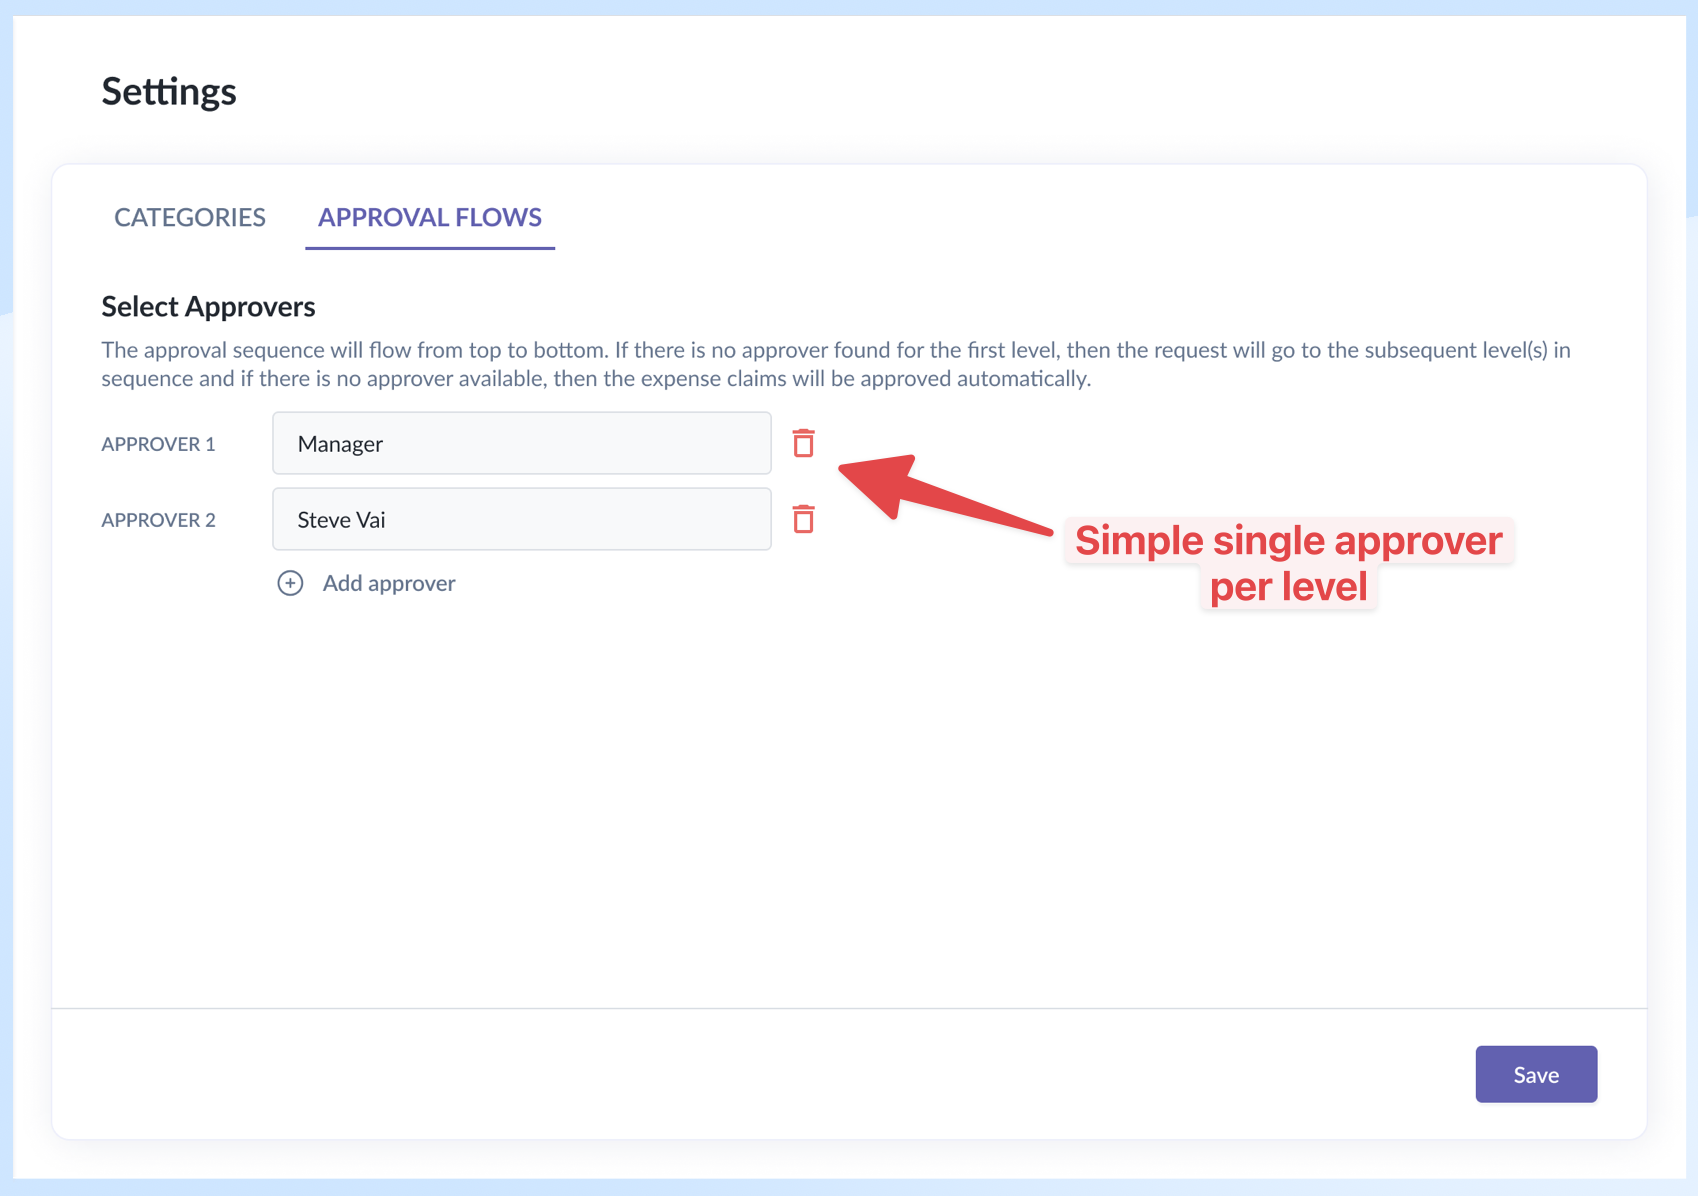Screen dimensions: 1698x1196
Task: Click the APPROVER 2 label
Action: (x=157, y=519)
